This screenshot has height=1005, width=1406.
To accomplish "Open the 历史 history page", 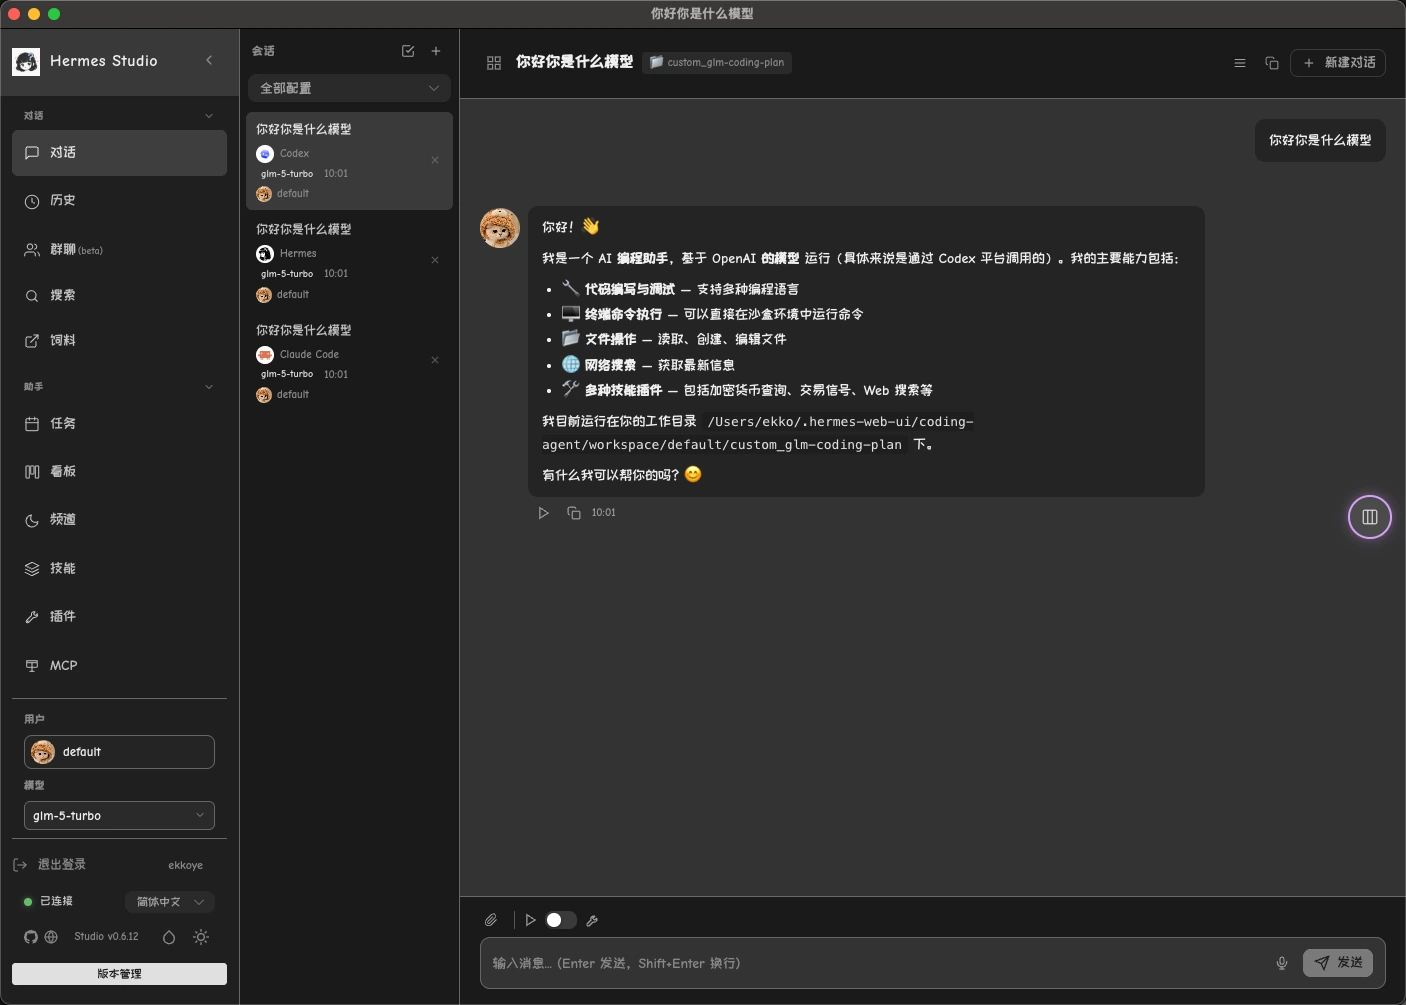I will (119, 201).
